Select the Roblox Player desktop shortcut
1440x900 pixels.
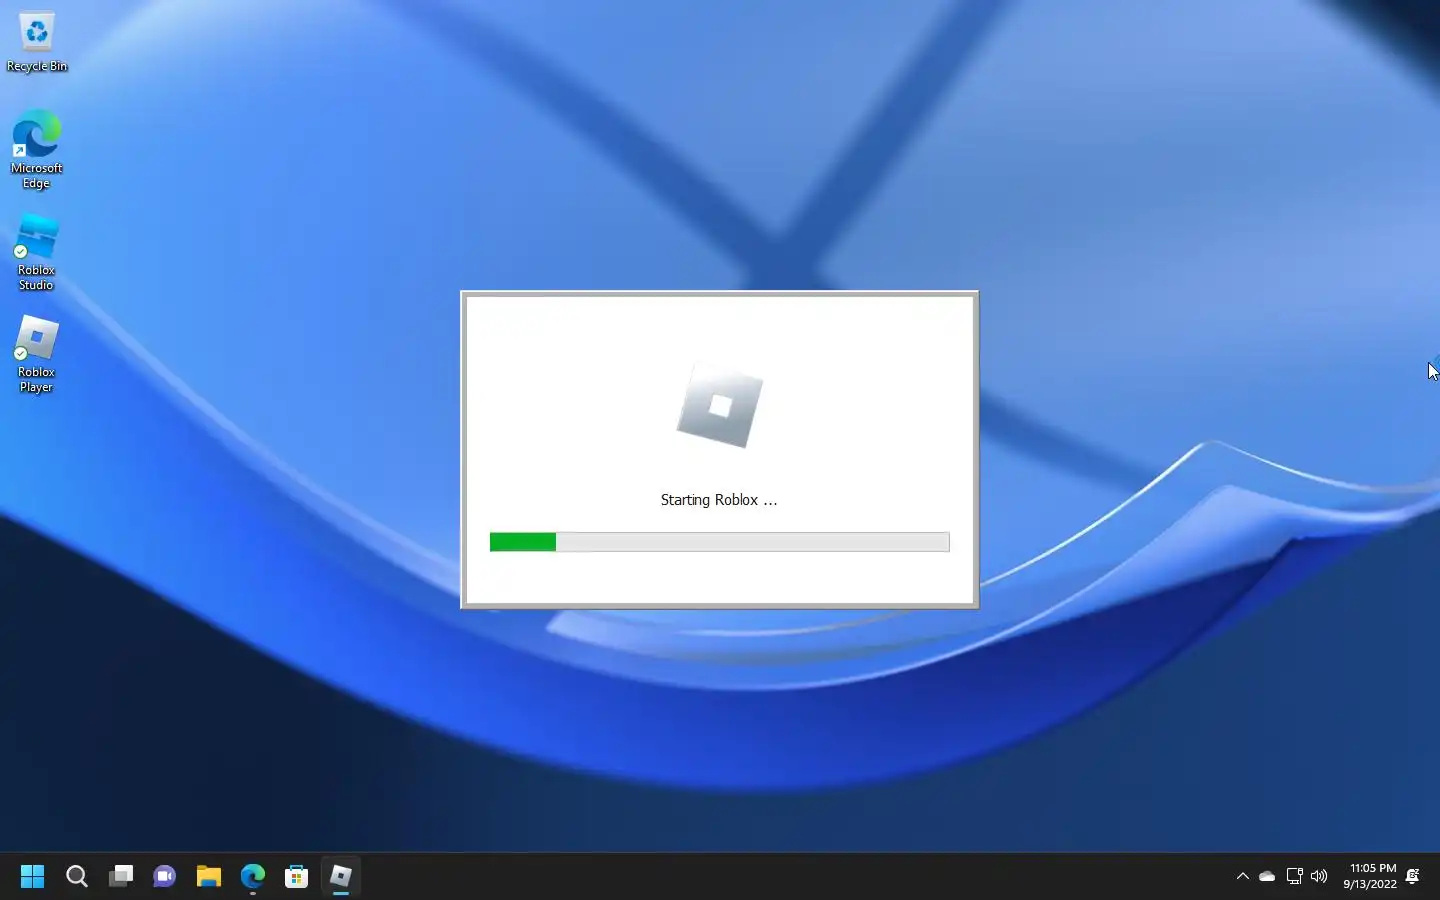[x=37, y=354]
